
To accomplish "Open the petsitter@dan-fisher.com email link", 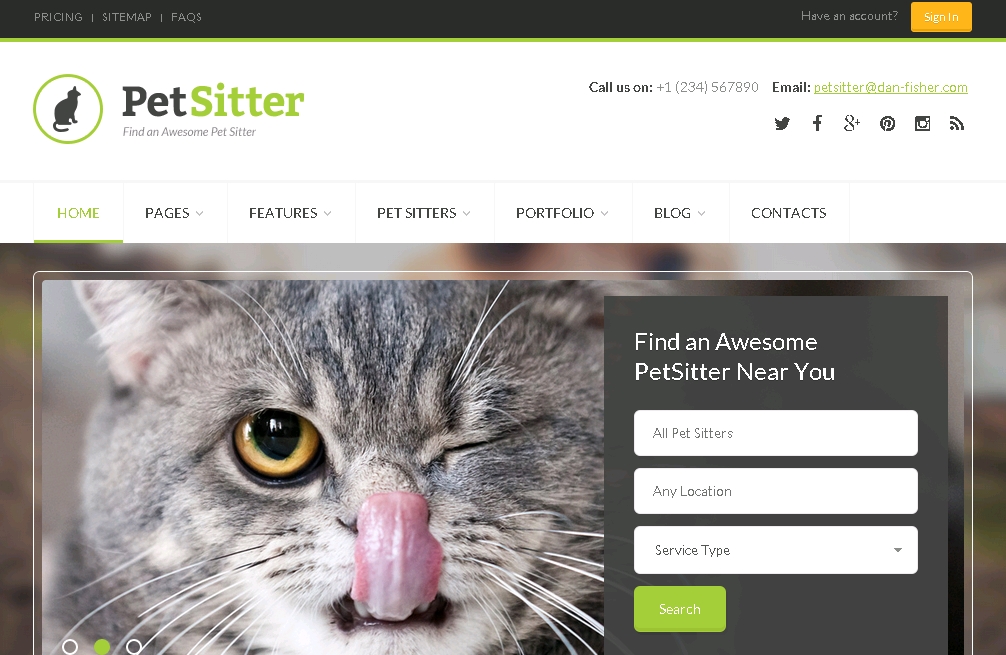I will click(891, 87).
